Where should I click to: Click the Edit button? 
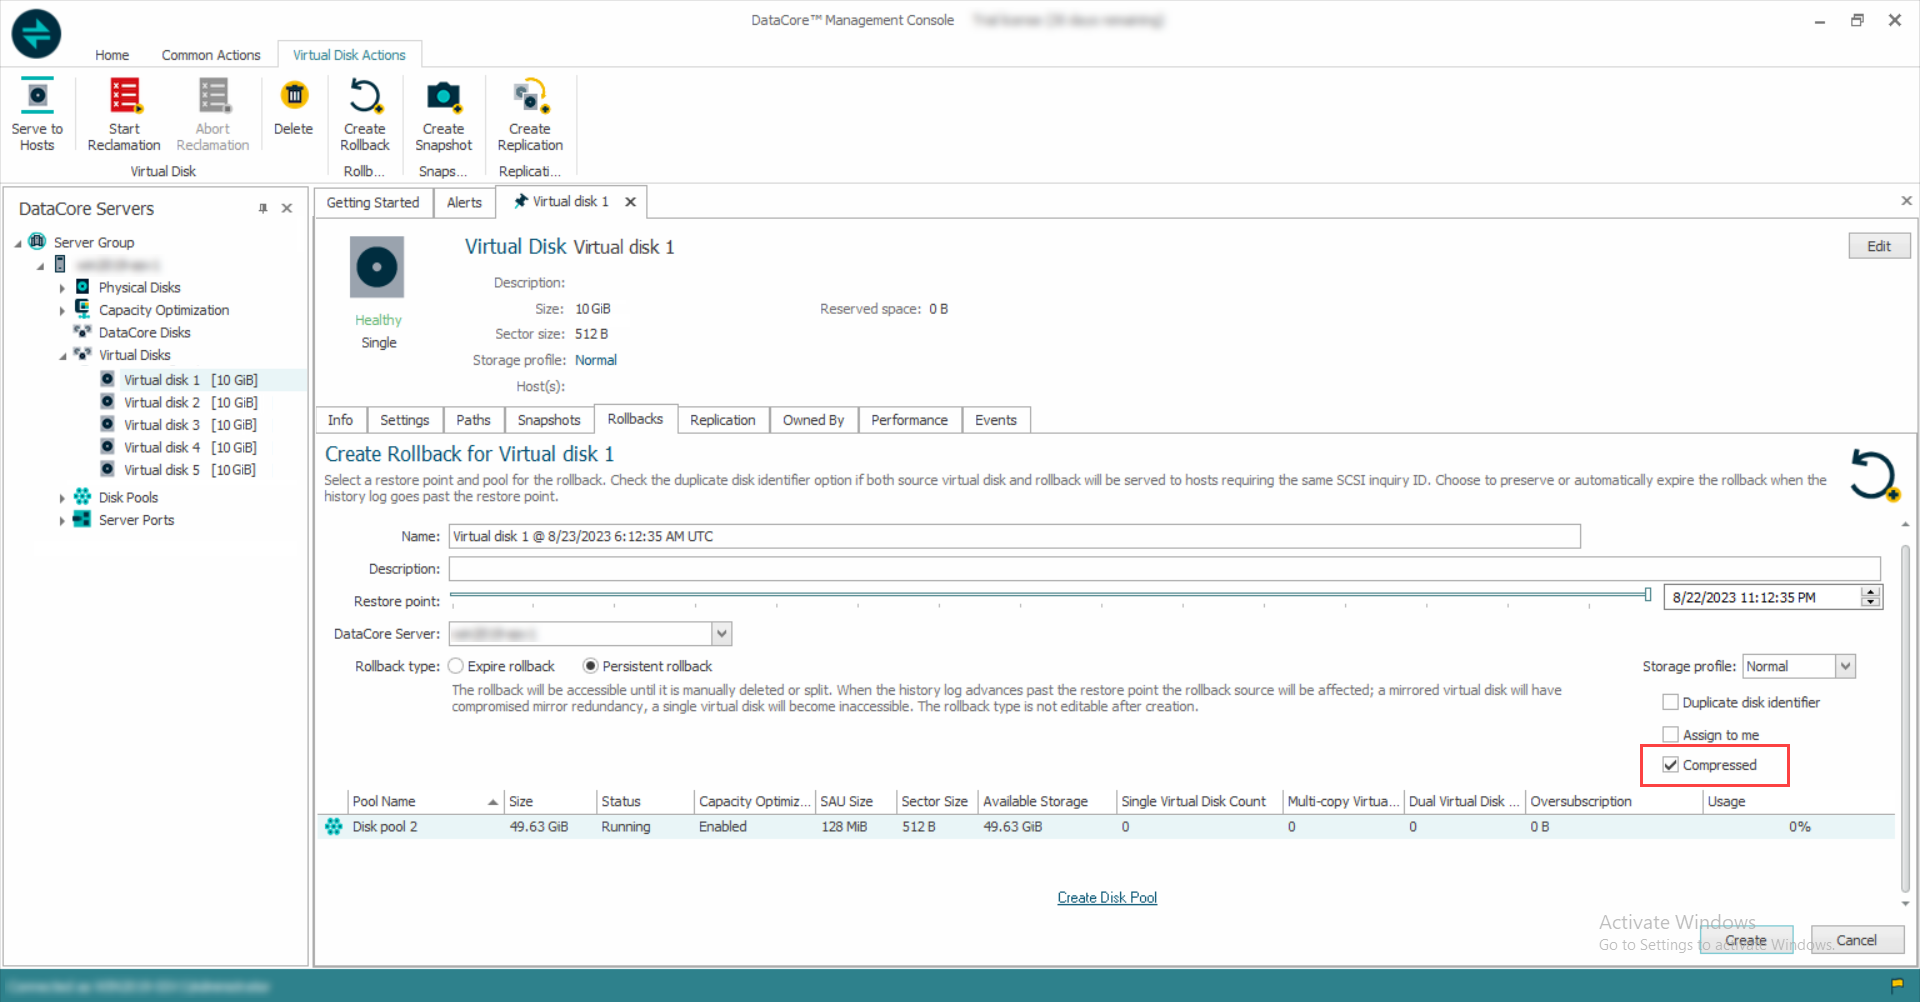(1878, 246)
